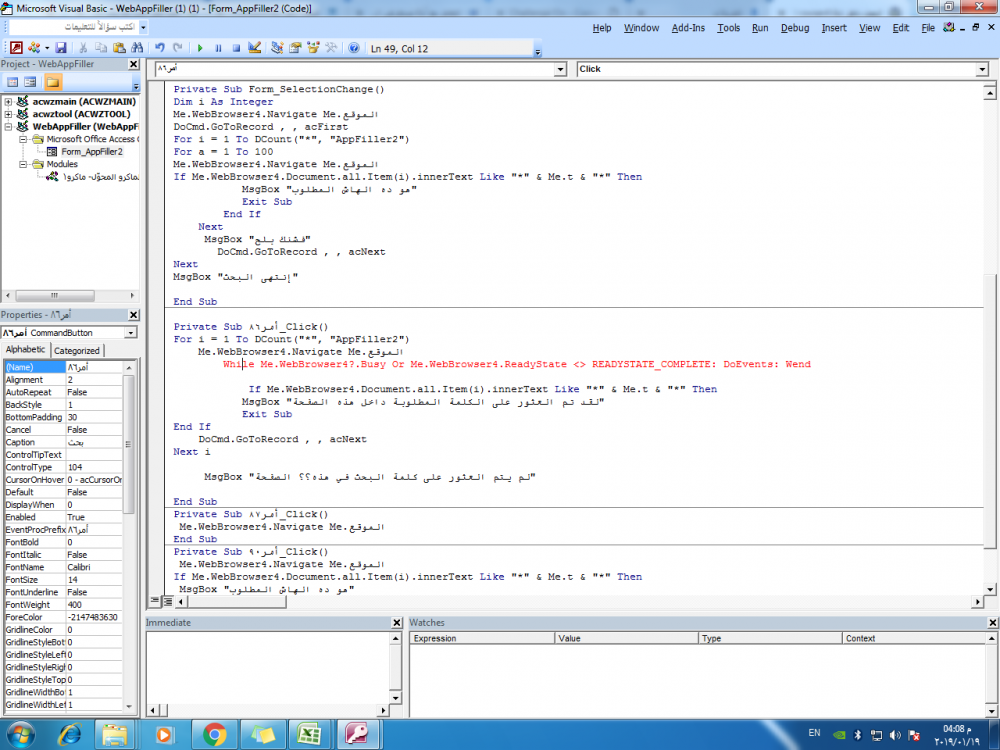Open the Window menu
Image resolution: width=1000 pixels, height=750 pixels.
pyautogui.click(x=641, y=27)
